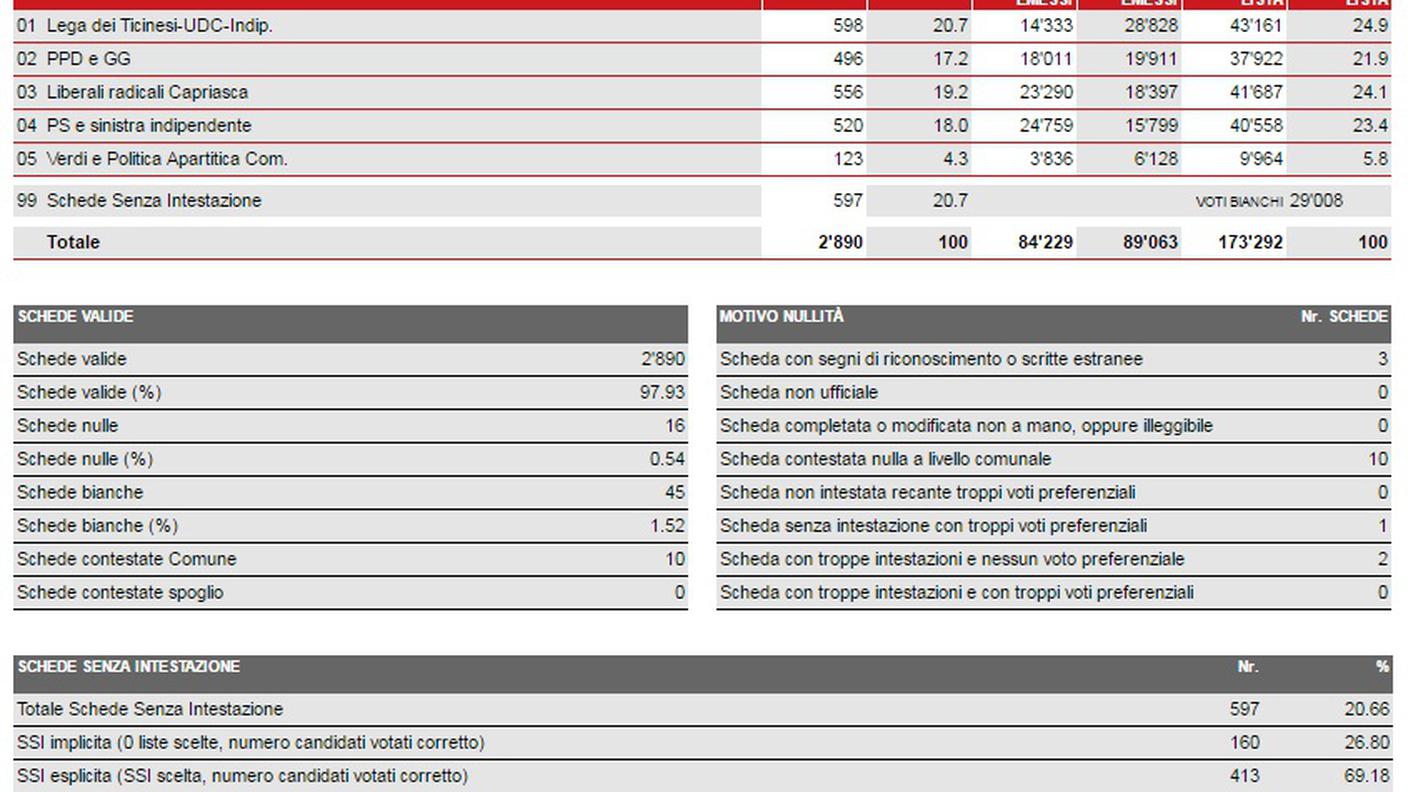This screenshot has width=1408, height=792.
Task: Select 'Schede contestate Comune' label
Action: coord(127,559)
